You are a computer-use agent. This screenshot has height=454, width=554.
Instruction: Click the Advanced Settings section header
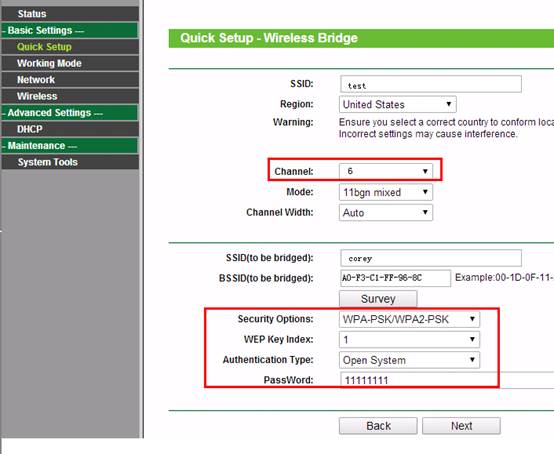[x=70, y=113]
